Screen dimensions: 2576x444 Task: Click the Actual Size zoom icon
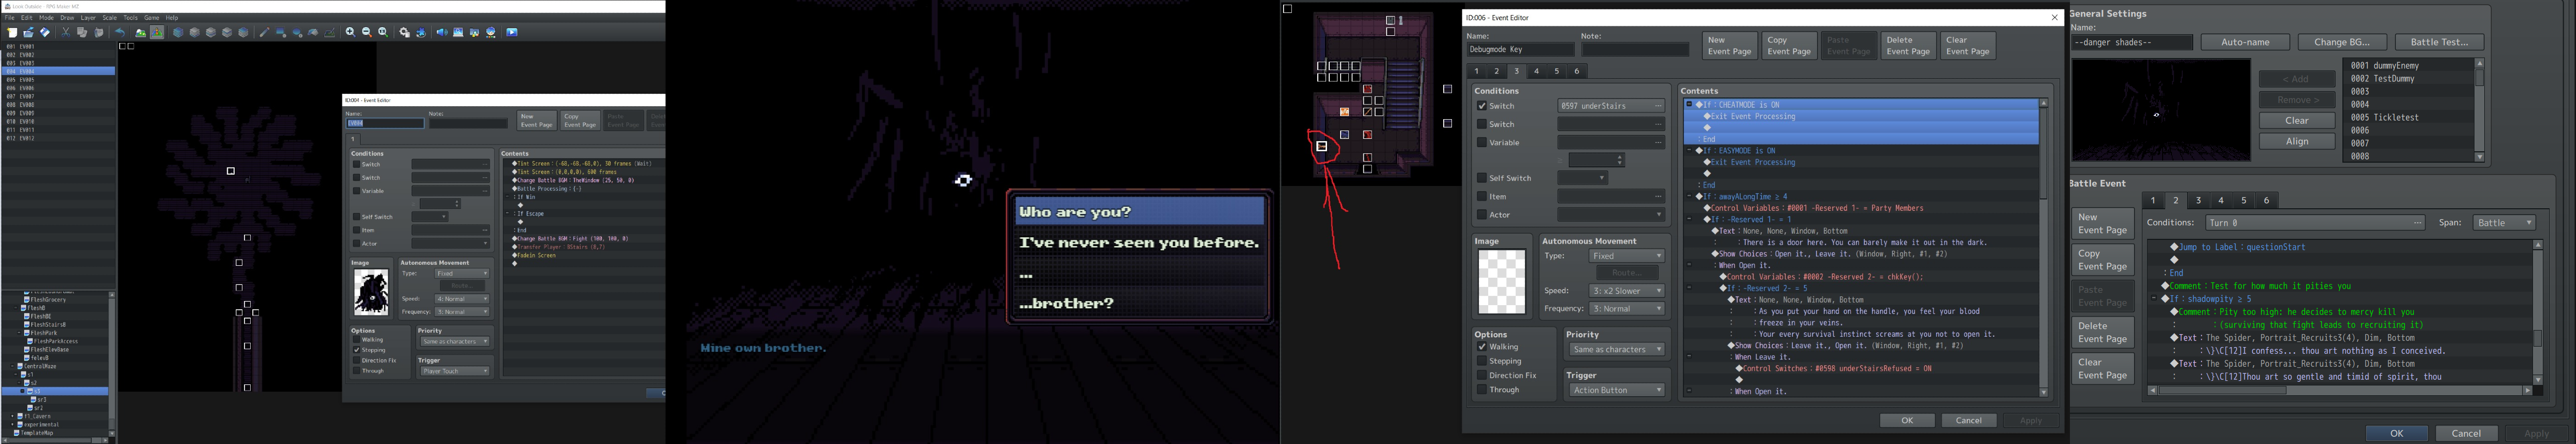[x=383, y=32]
